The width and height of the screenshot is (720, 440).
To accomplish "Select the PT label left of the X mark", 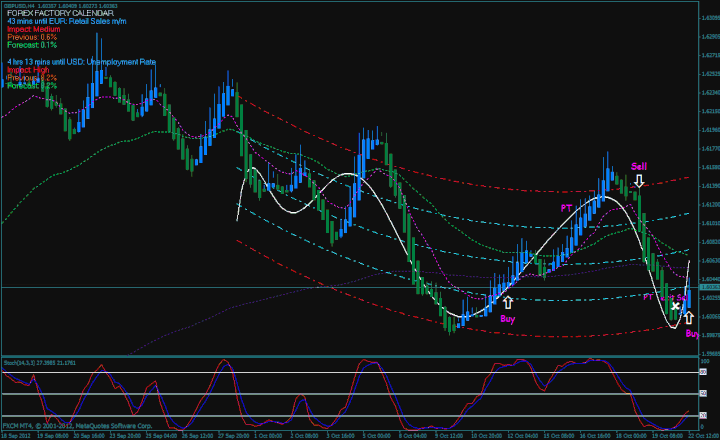I will click(x=648, y=297).
